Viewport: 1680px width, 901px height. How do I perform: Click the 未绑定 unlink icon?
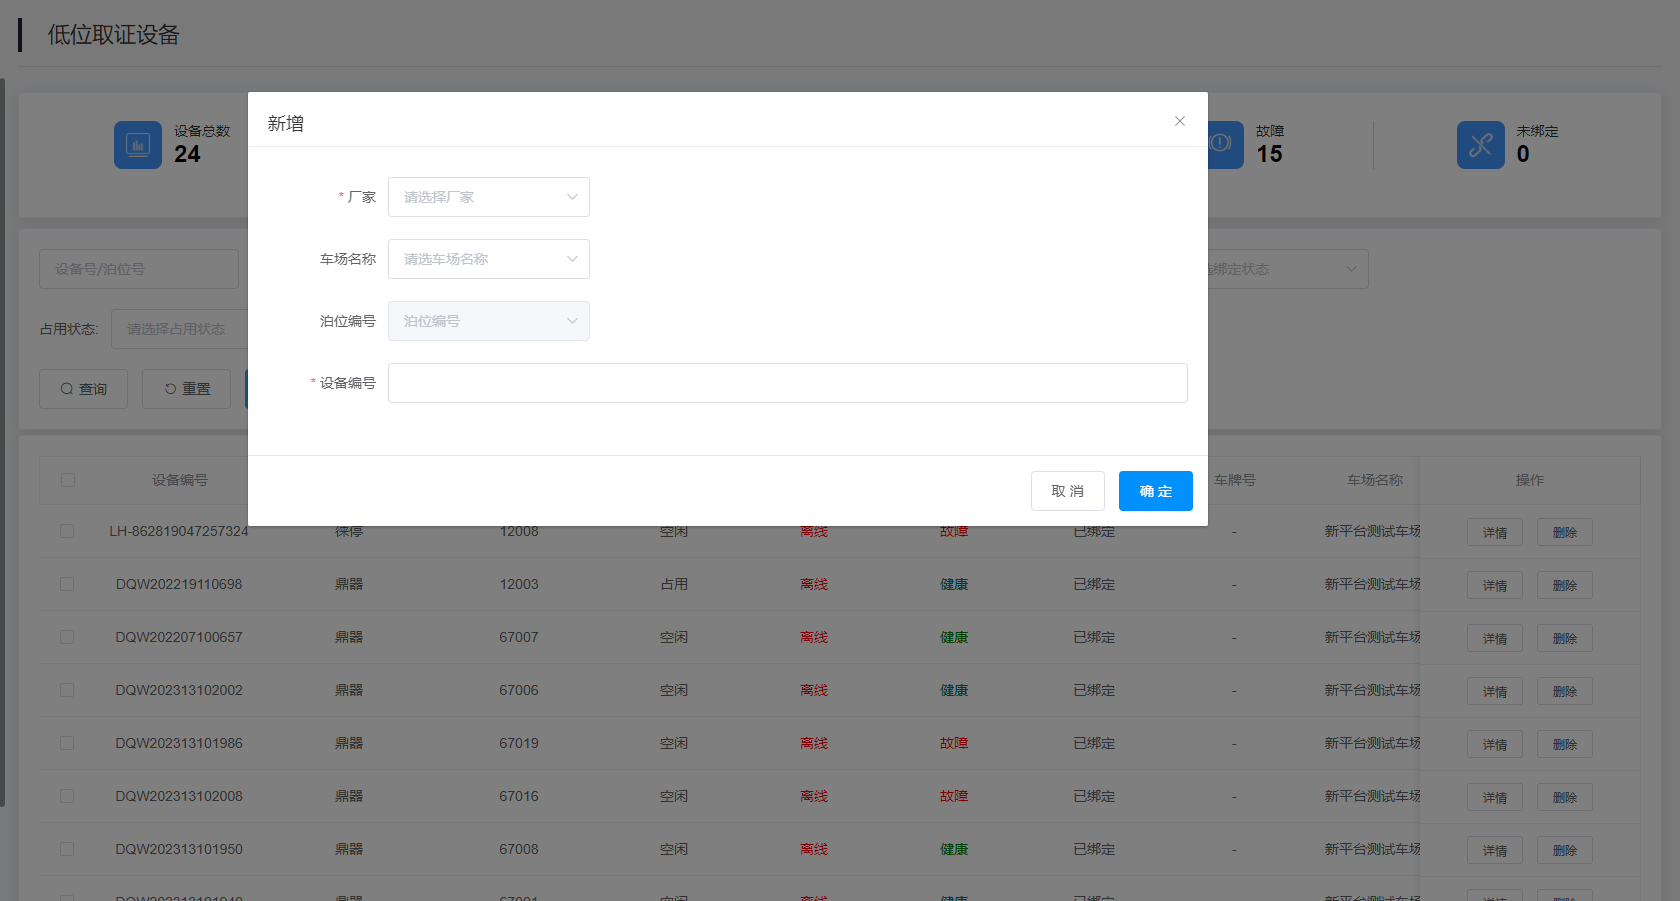coord(1480,145)
